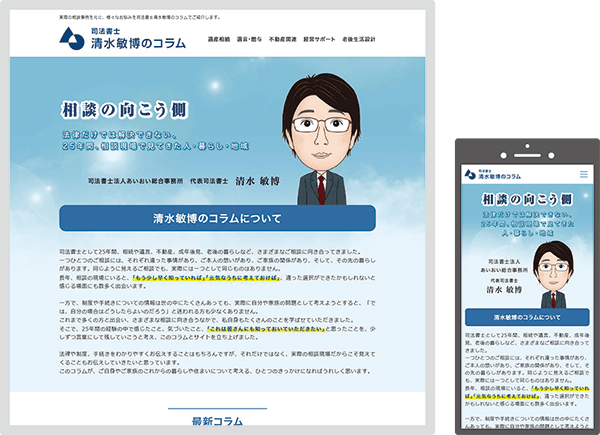
Task: Click the mobile 清水敏博のコラムについて button
Action: coord(527,317)
